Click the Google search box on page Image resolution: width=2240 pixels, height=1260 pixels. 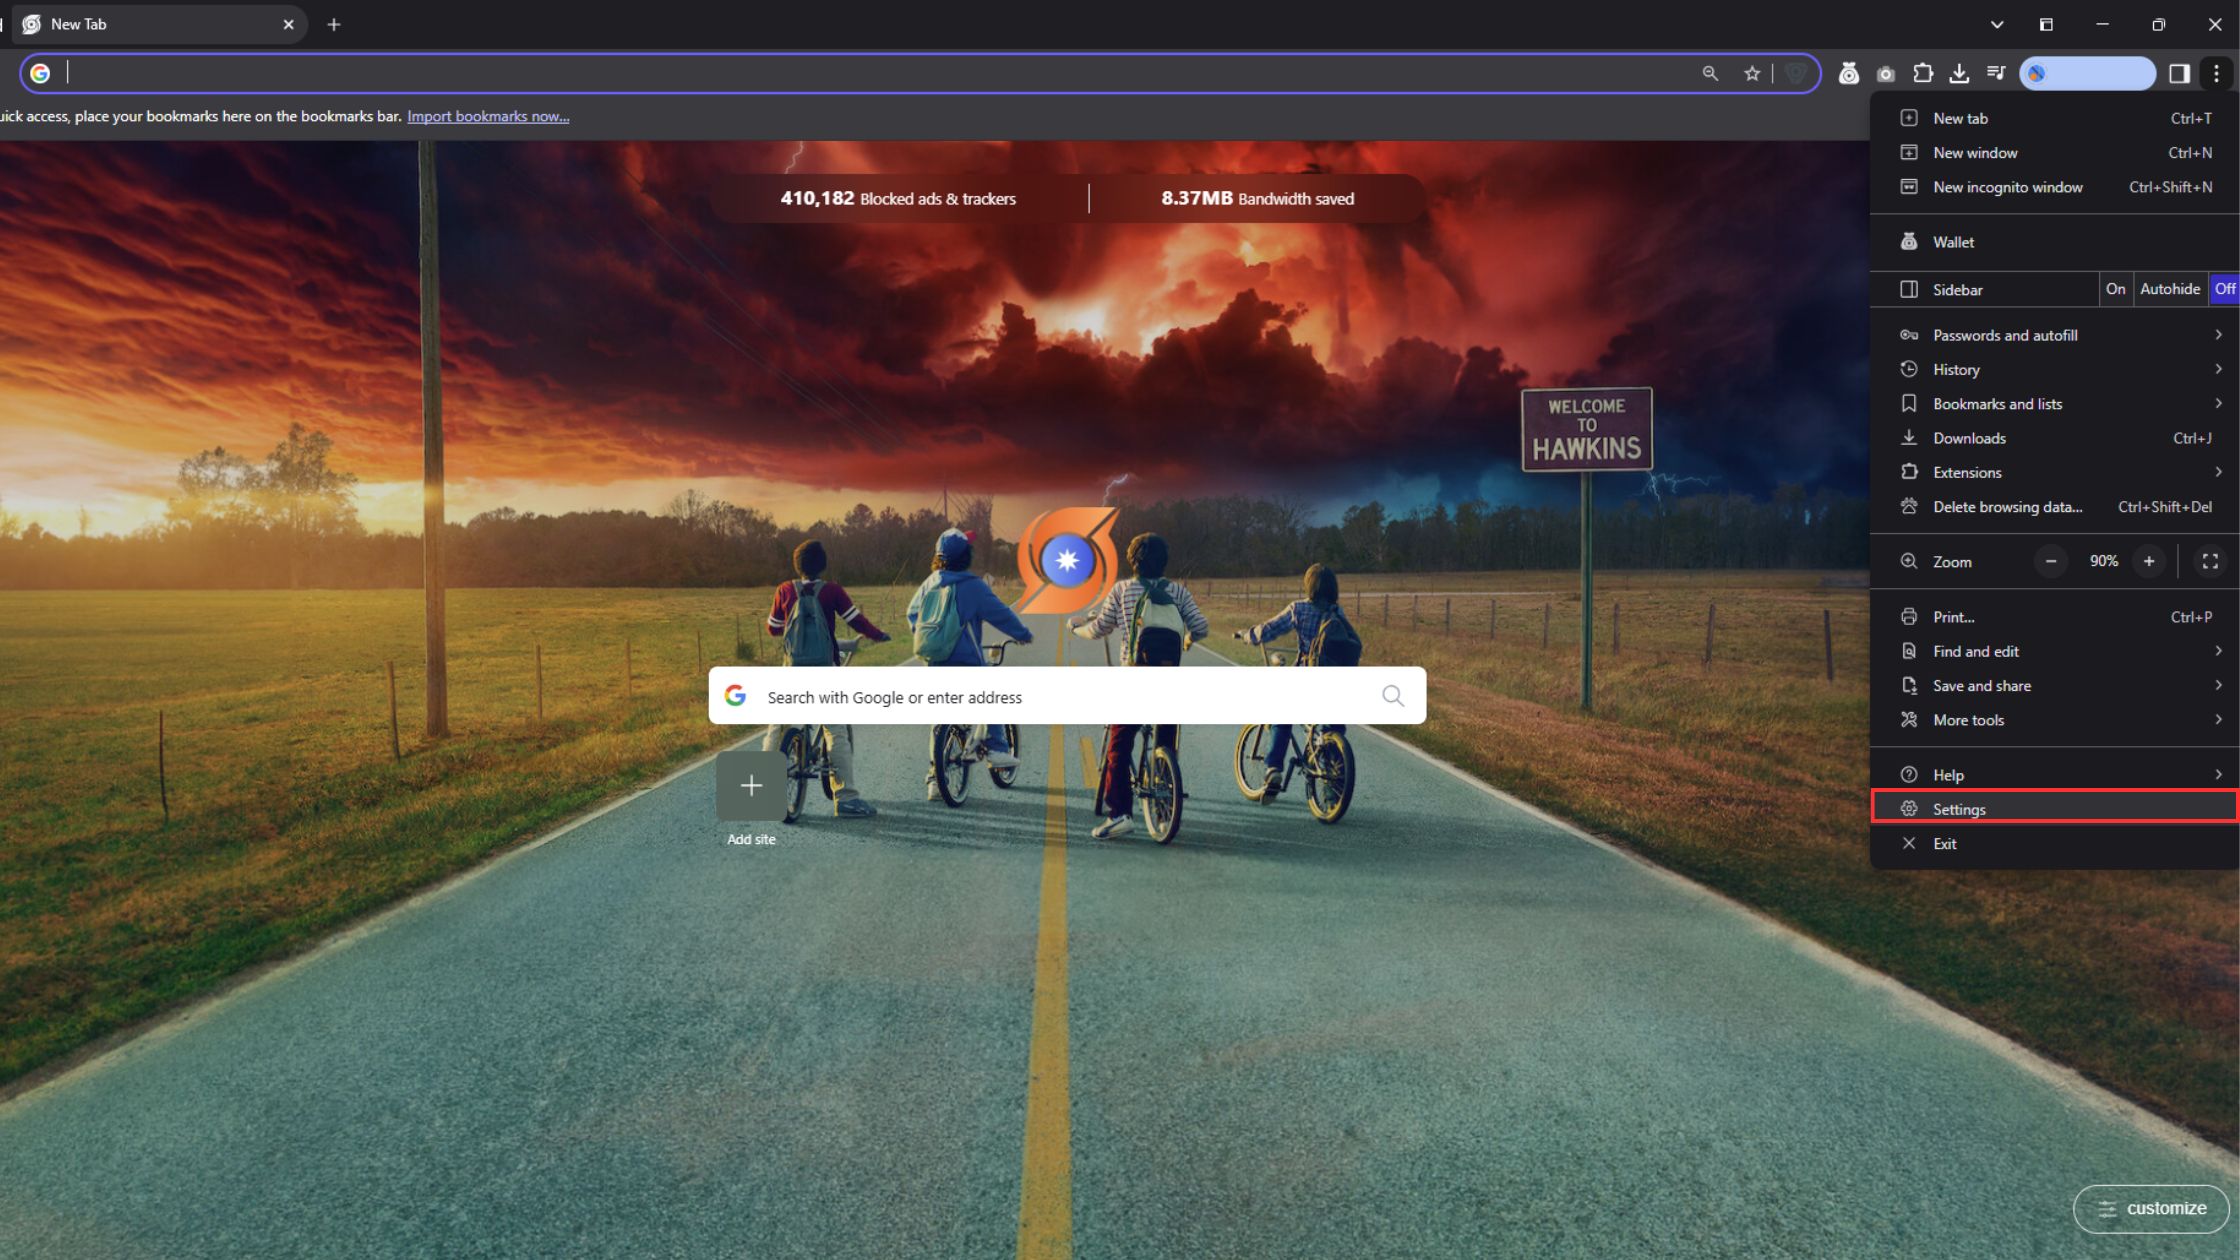(x=1066, y=697)
